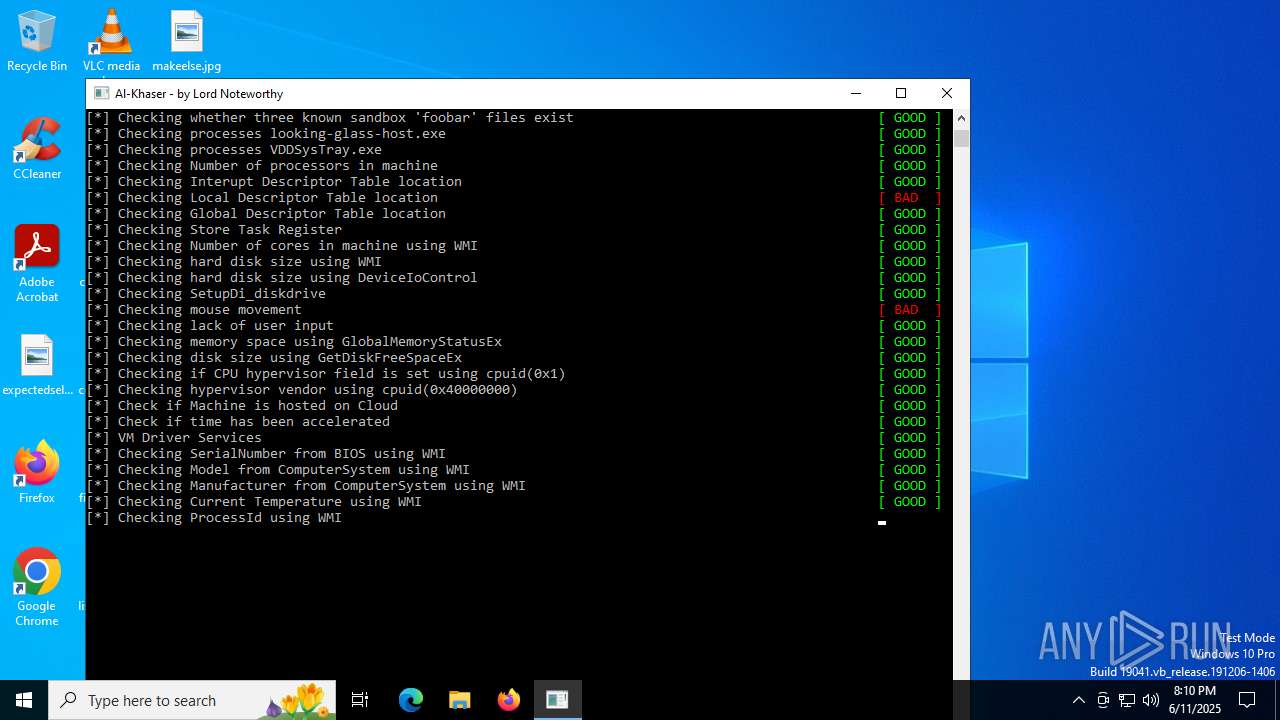This screenshot has height=720, width=1280.
Task: Open the security tray icon
Action: pos(1103,700)
